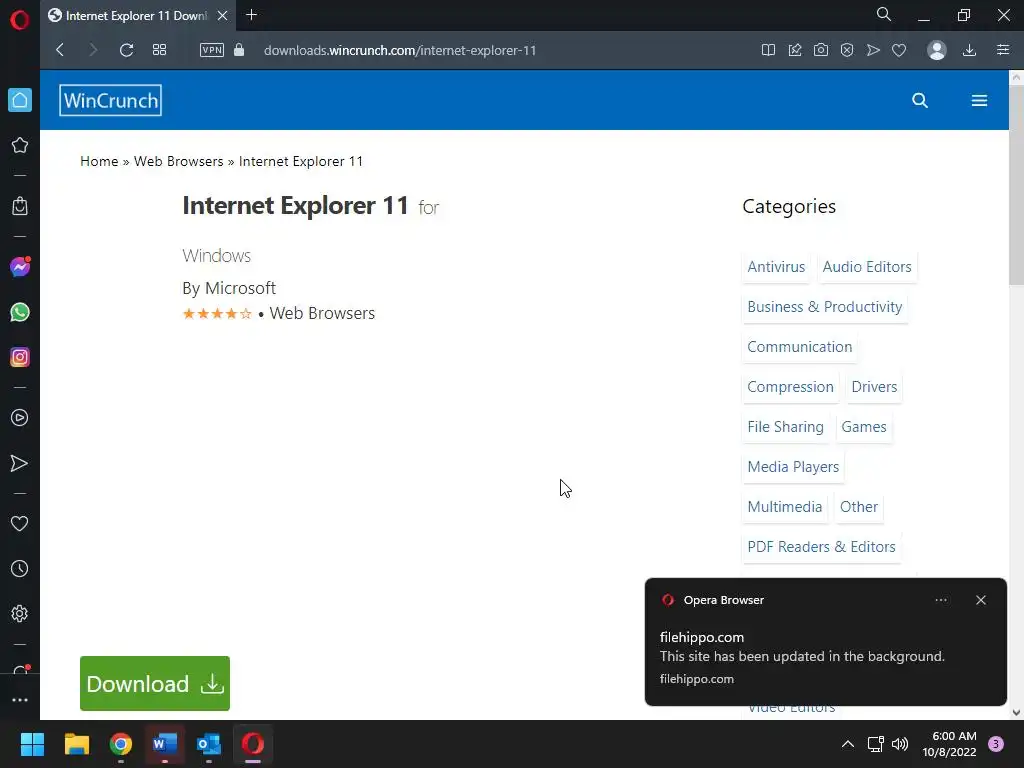Show downloads panel
The width and height of the screenshot is (1024, 768).
pyautogui.click(x=970, y=50)
